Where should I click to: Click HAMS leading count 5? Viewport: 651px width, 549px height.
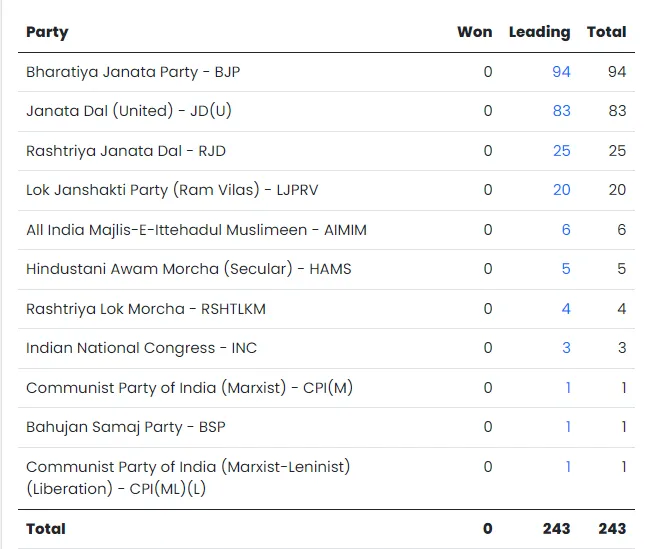tap(566, 269)
